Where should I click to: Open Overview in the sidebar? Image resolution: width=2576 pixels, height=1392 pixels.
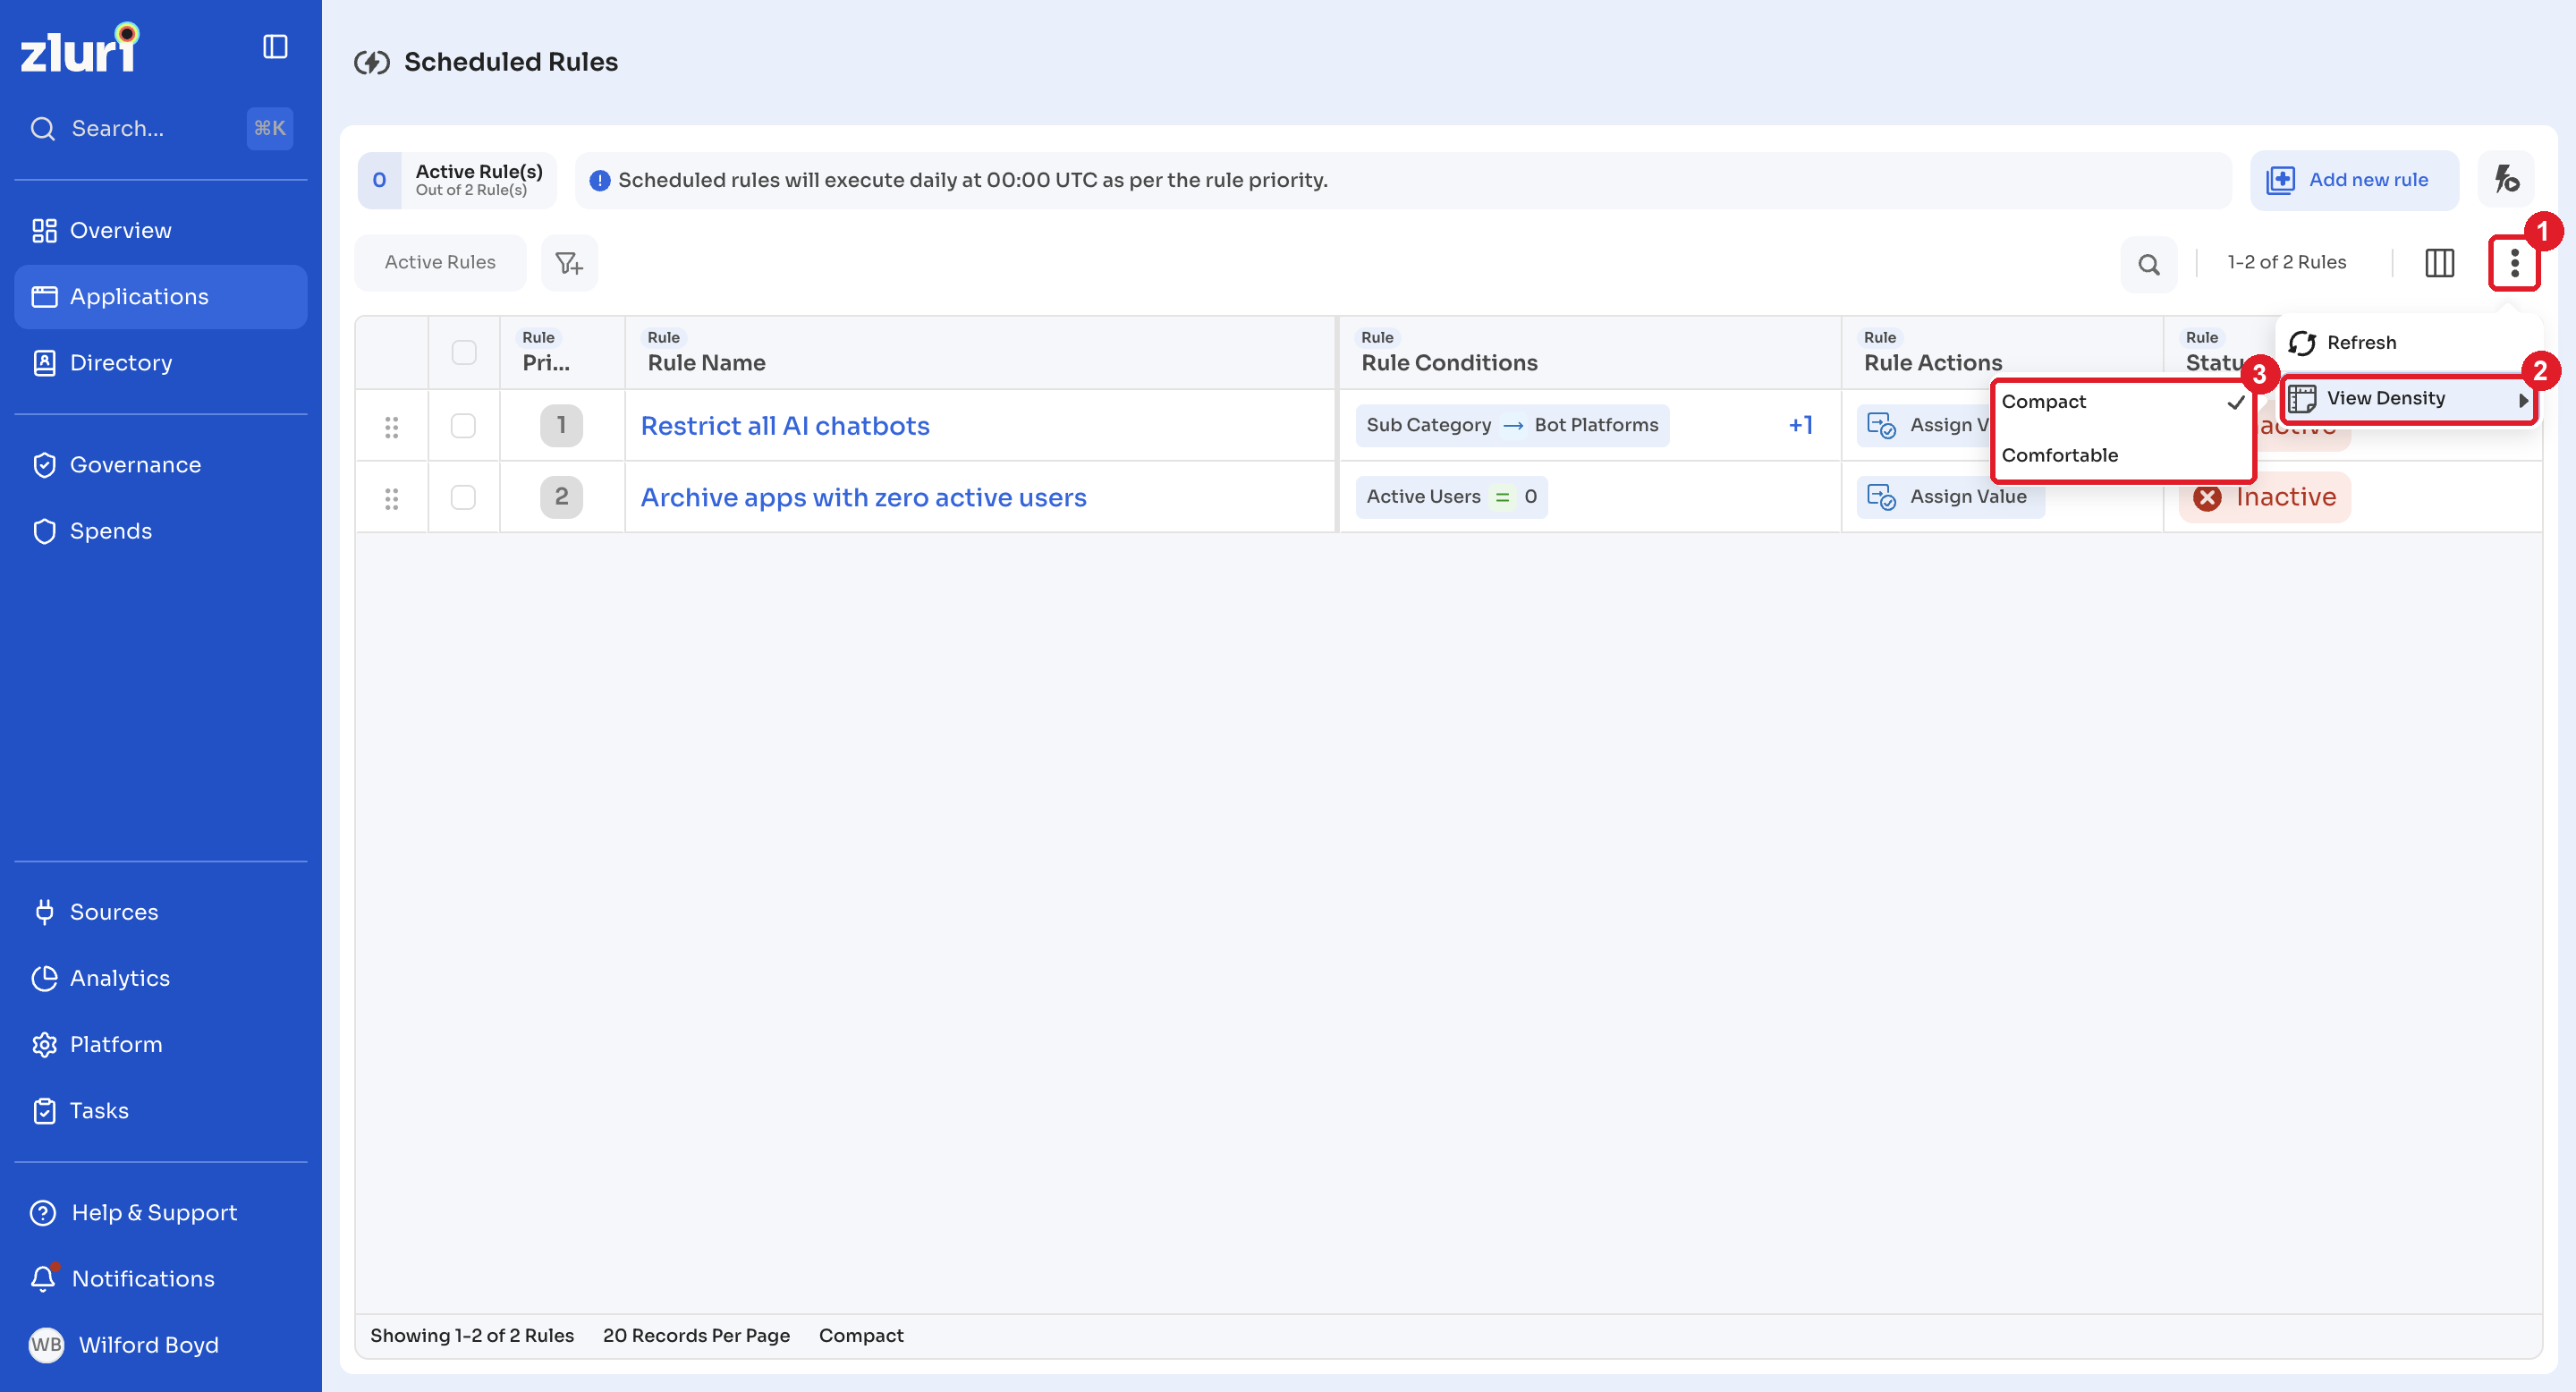[x=160, y=231]
